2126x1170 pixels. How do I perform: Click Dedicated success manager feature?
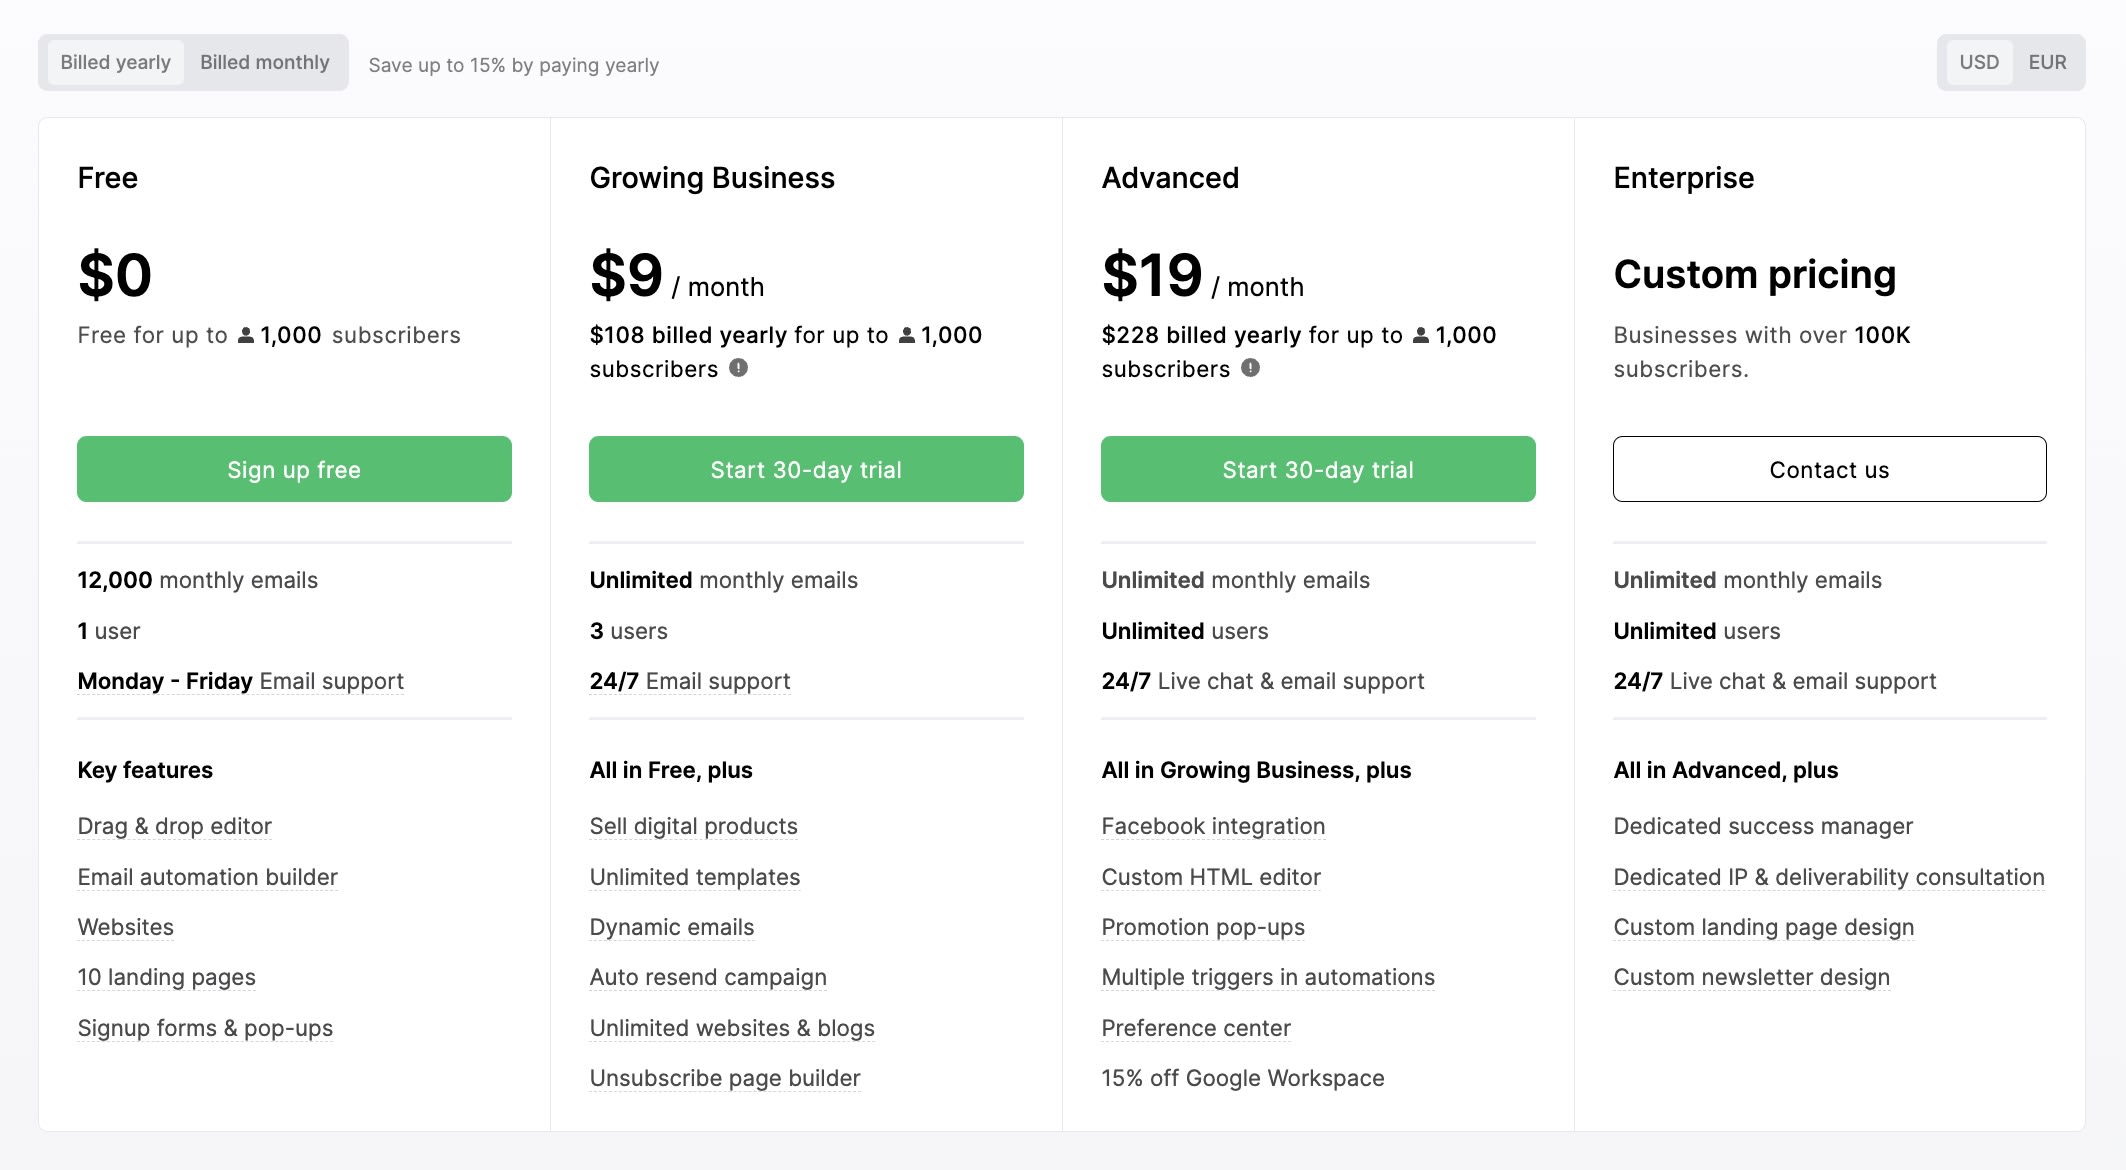pyautogui.click(x=1763, y=826)
